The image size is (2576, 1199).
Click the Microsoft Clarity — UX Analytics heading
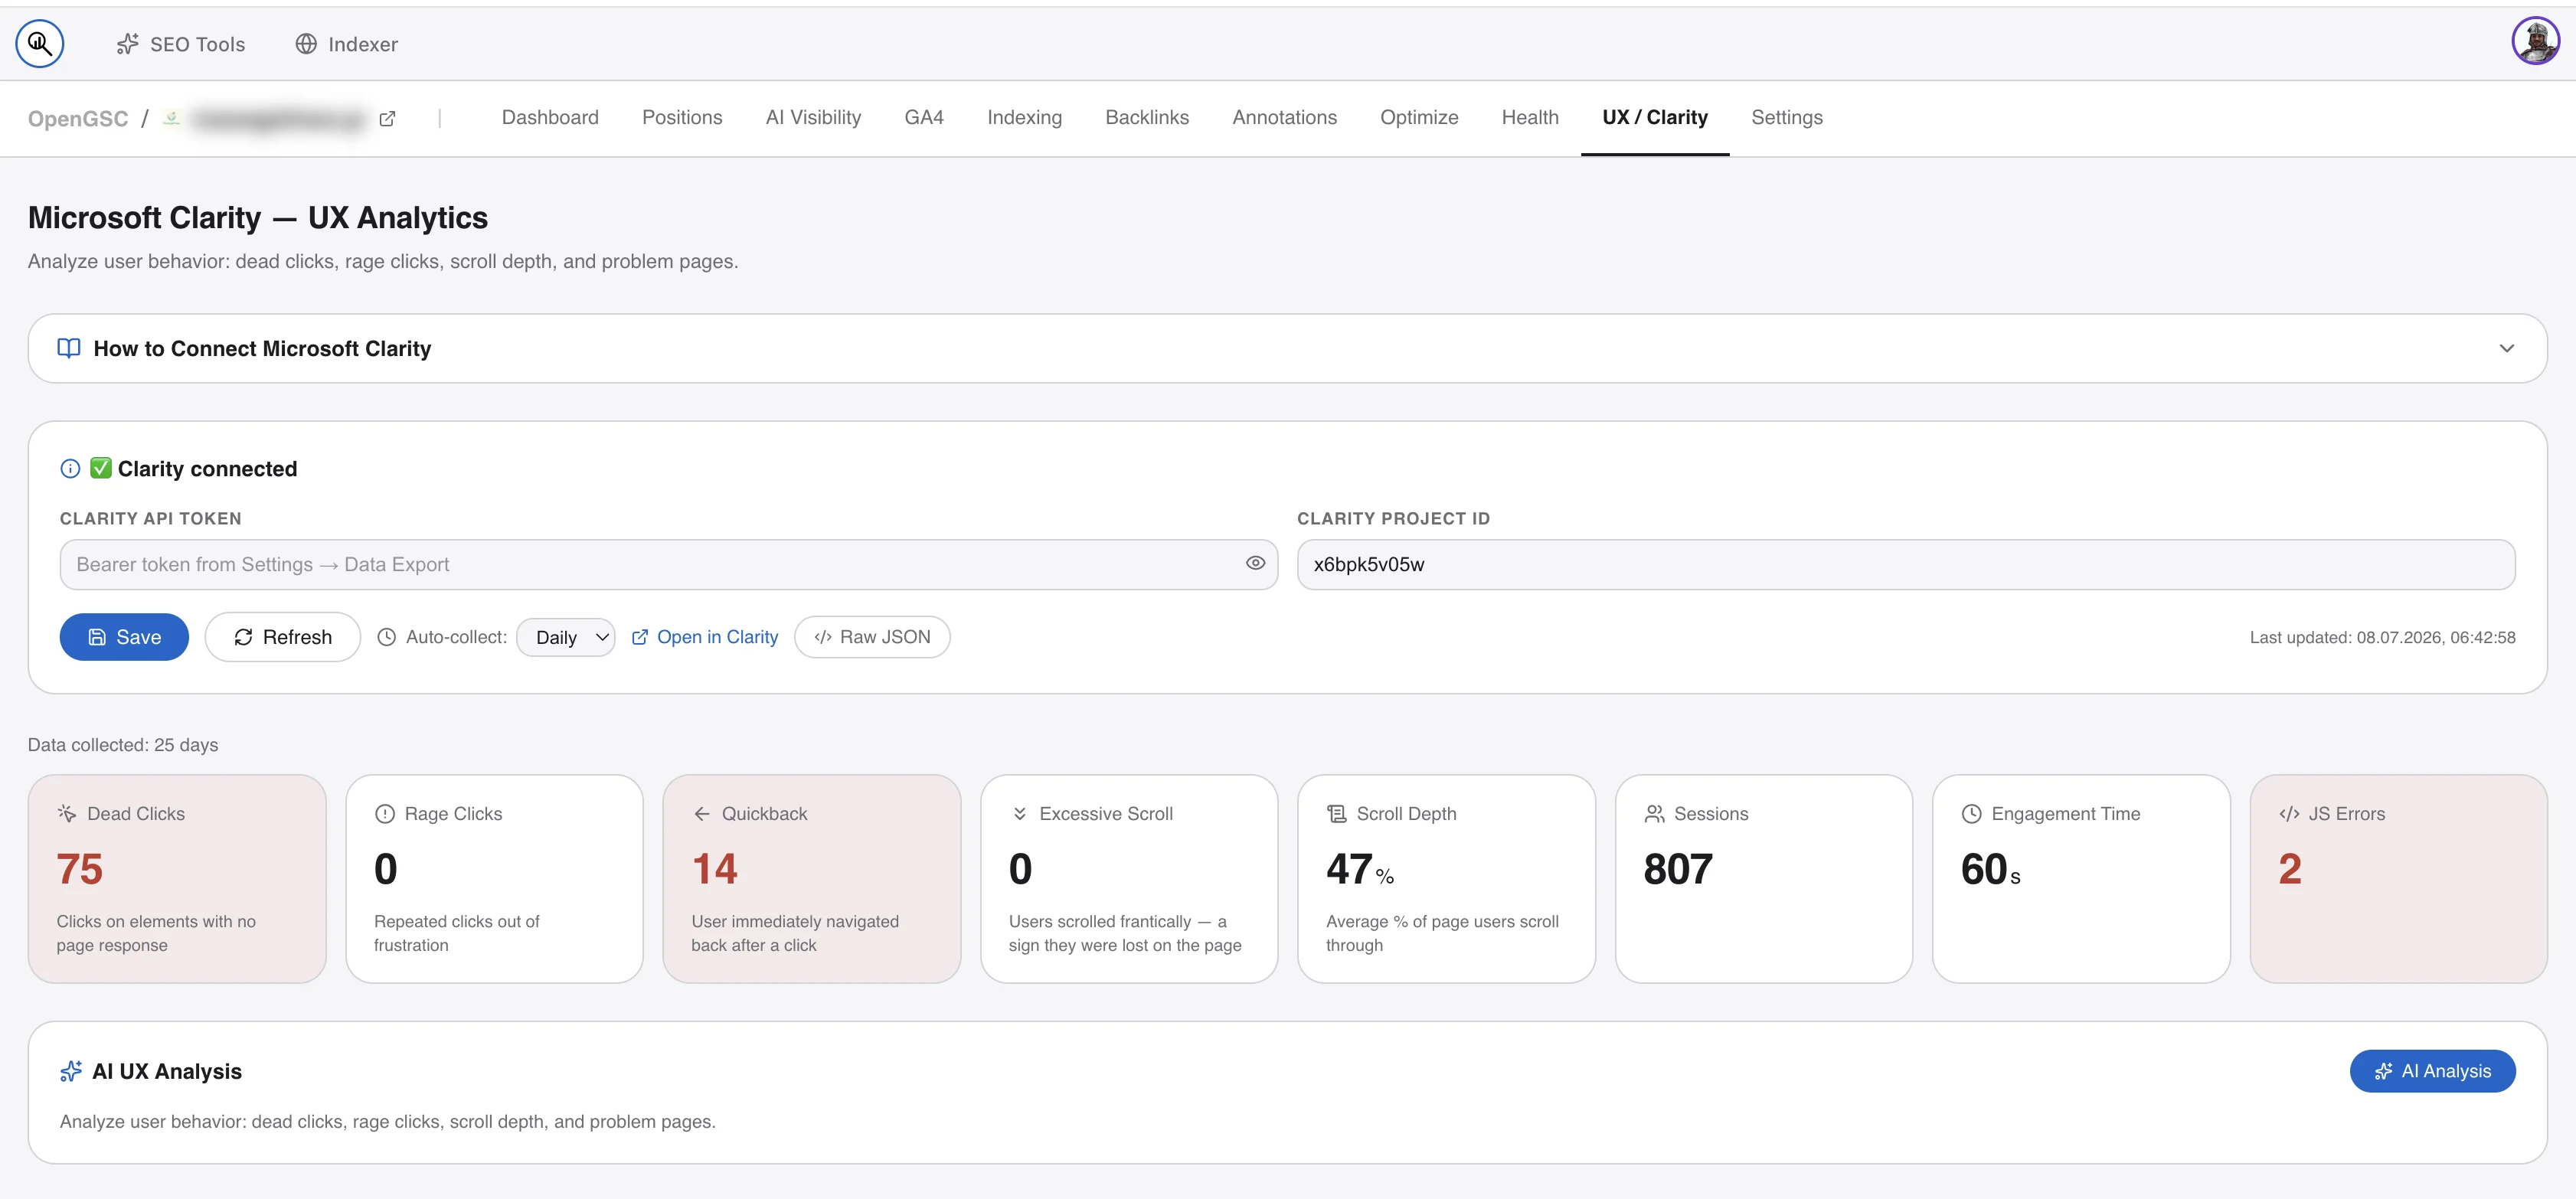click(258, 218)
